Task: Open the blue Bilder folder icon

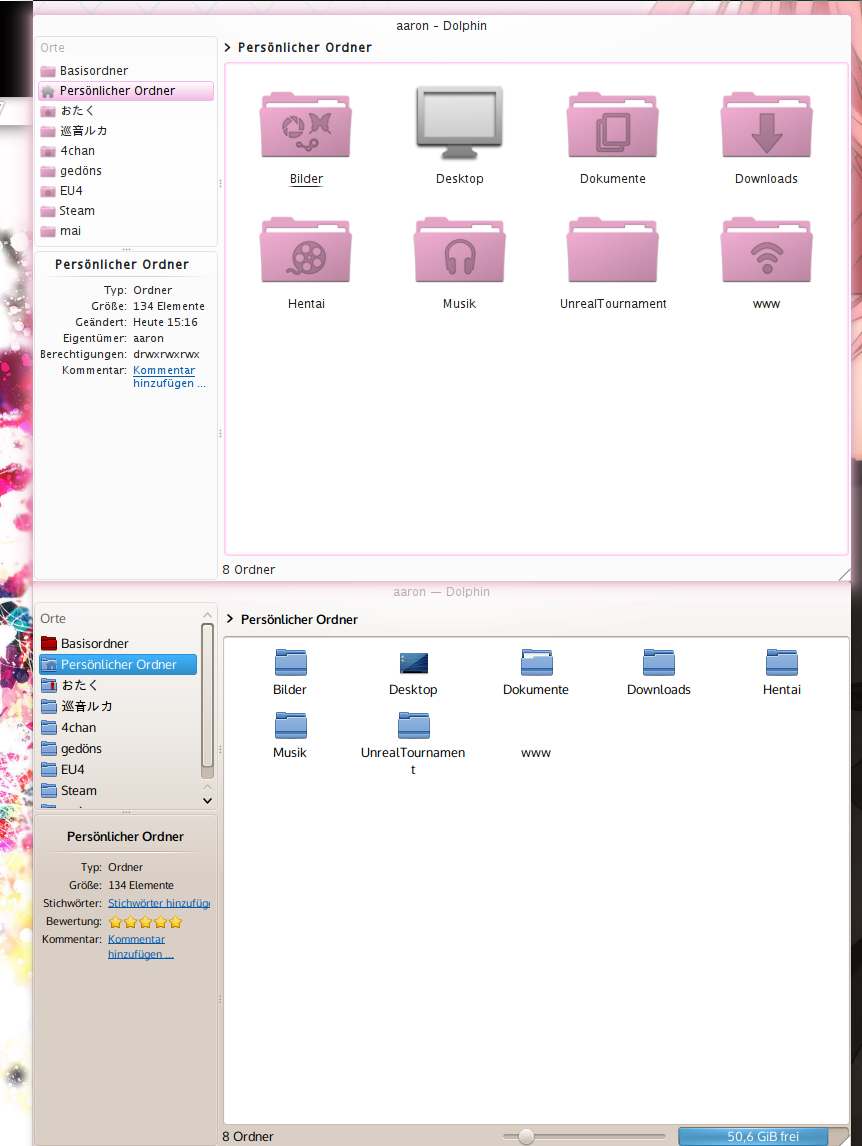Action: pos(290,662)
